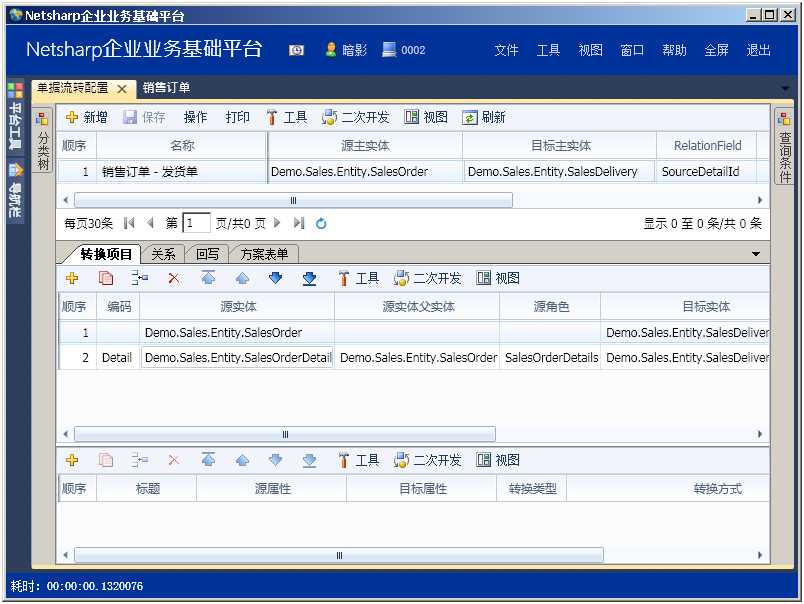Open the 窗口 menu in header
The width and height of the screenshot is (804, 604).
tap(632, 50)
